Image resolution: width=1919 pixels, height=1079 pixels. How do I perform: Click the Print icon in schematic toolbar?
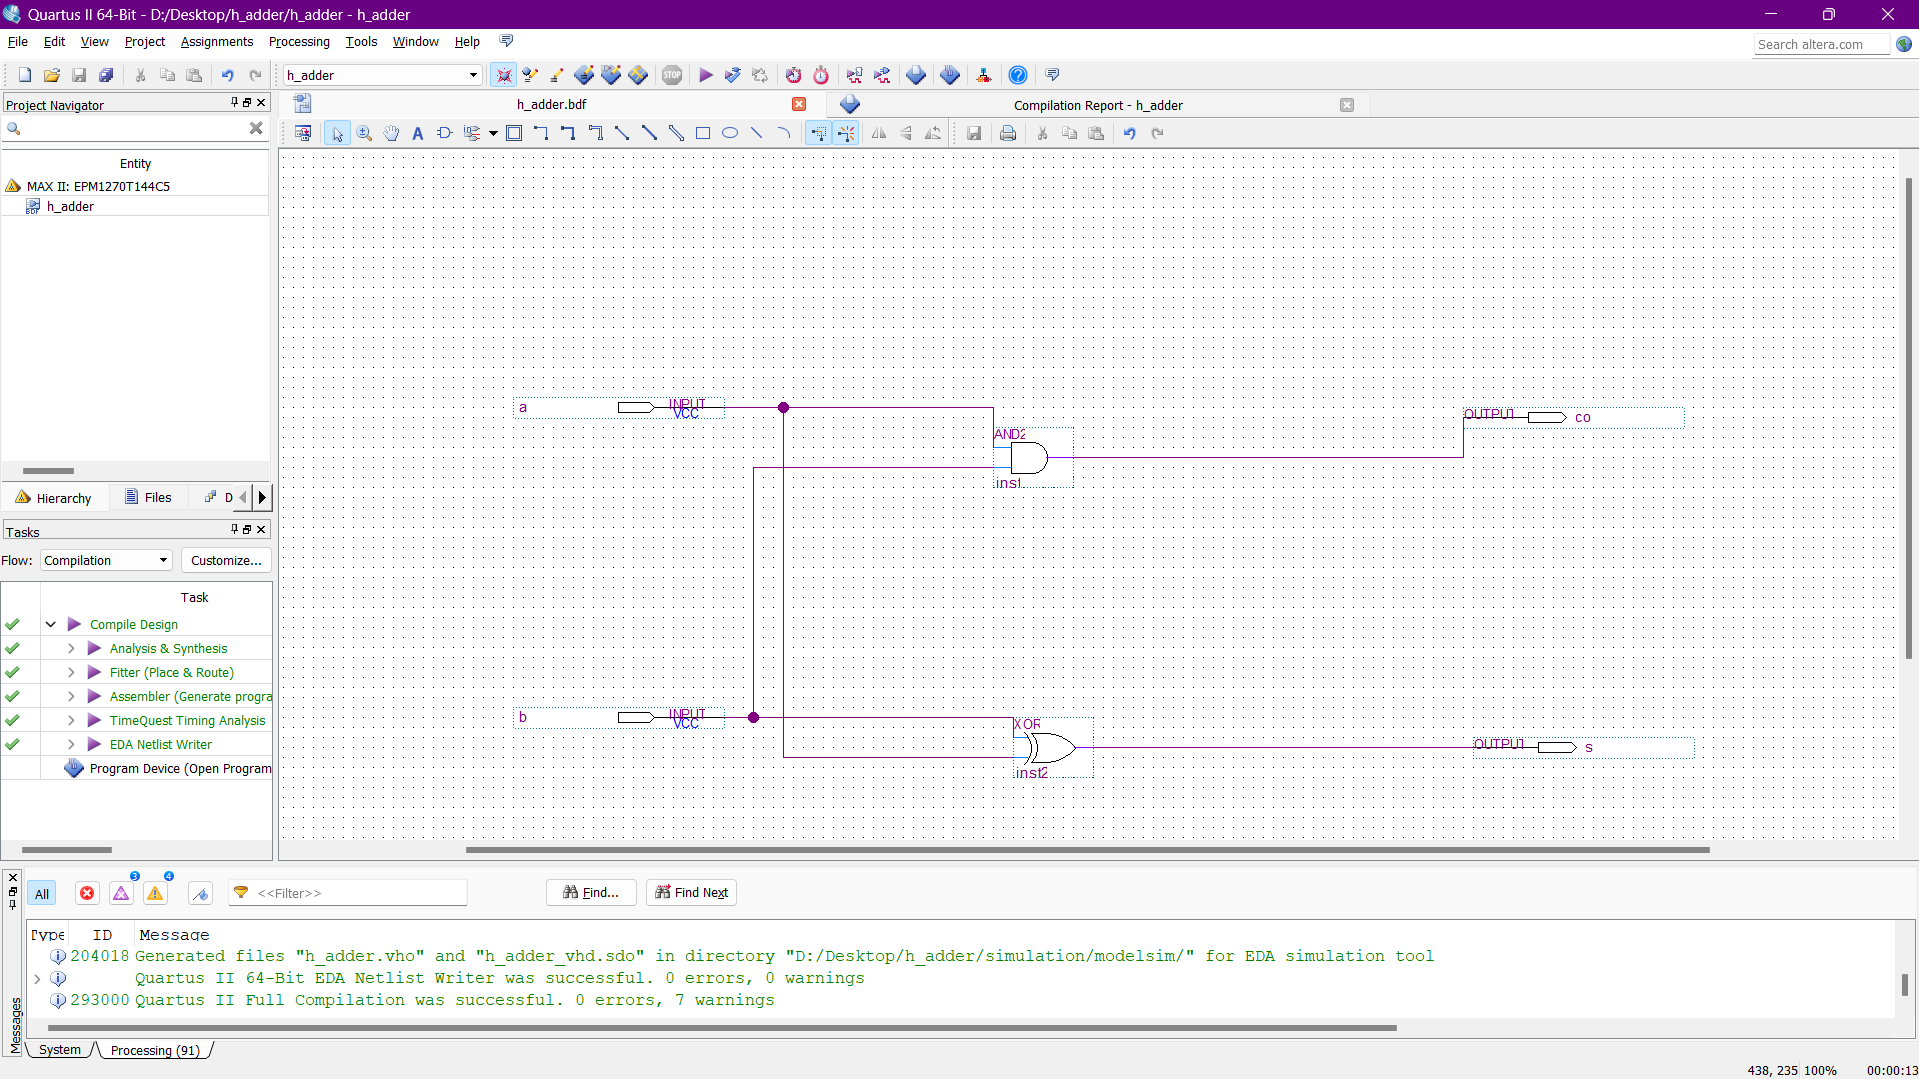coord(1008,133)
